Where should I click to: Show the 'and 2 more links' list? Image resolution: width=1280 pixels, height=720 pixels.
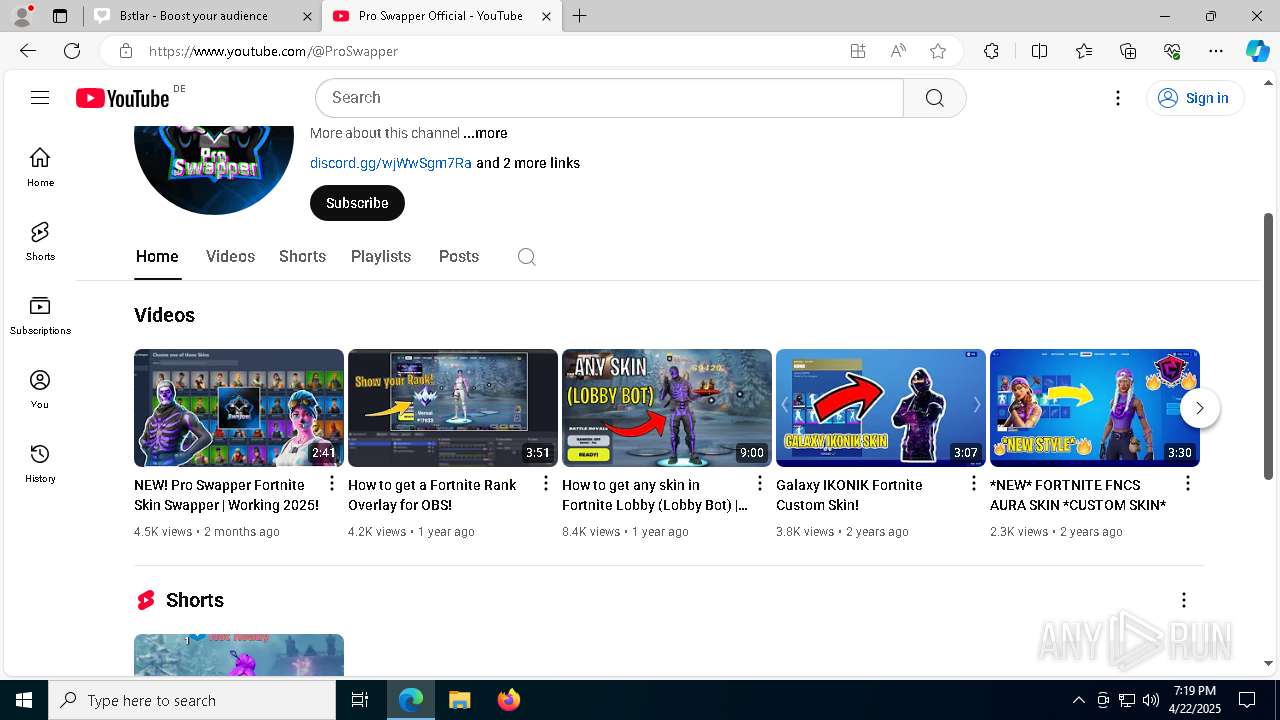click(x=528, y=163)
